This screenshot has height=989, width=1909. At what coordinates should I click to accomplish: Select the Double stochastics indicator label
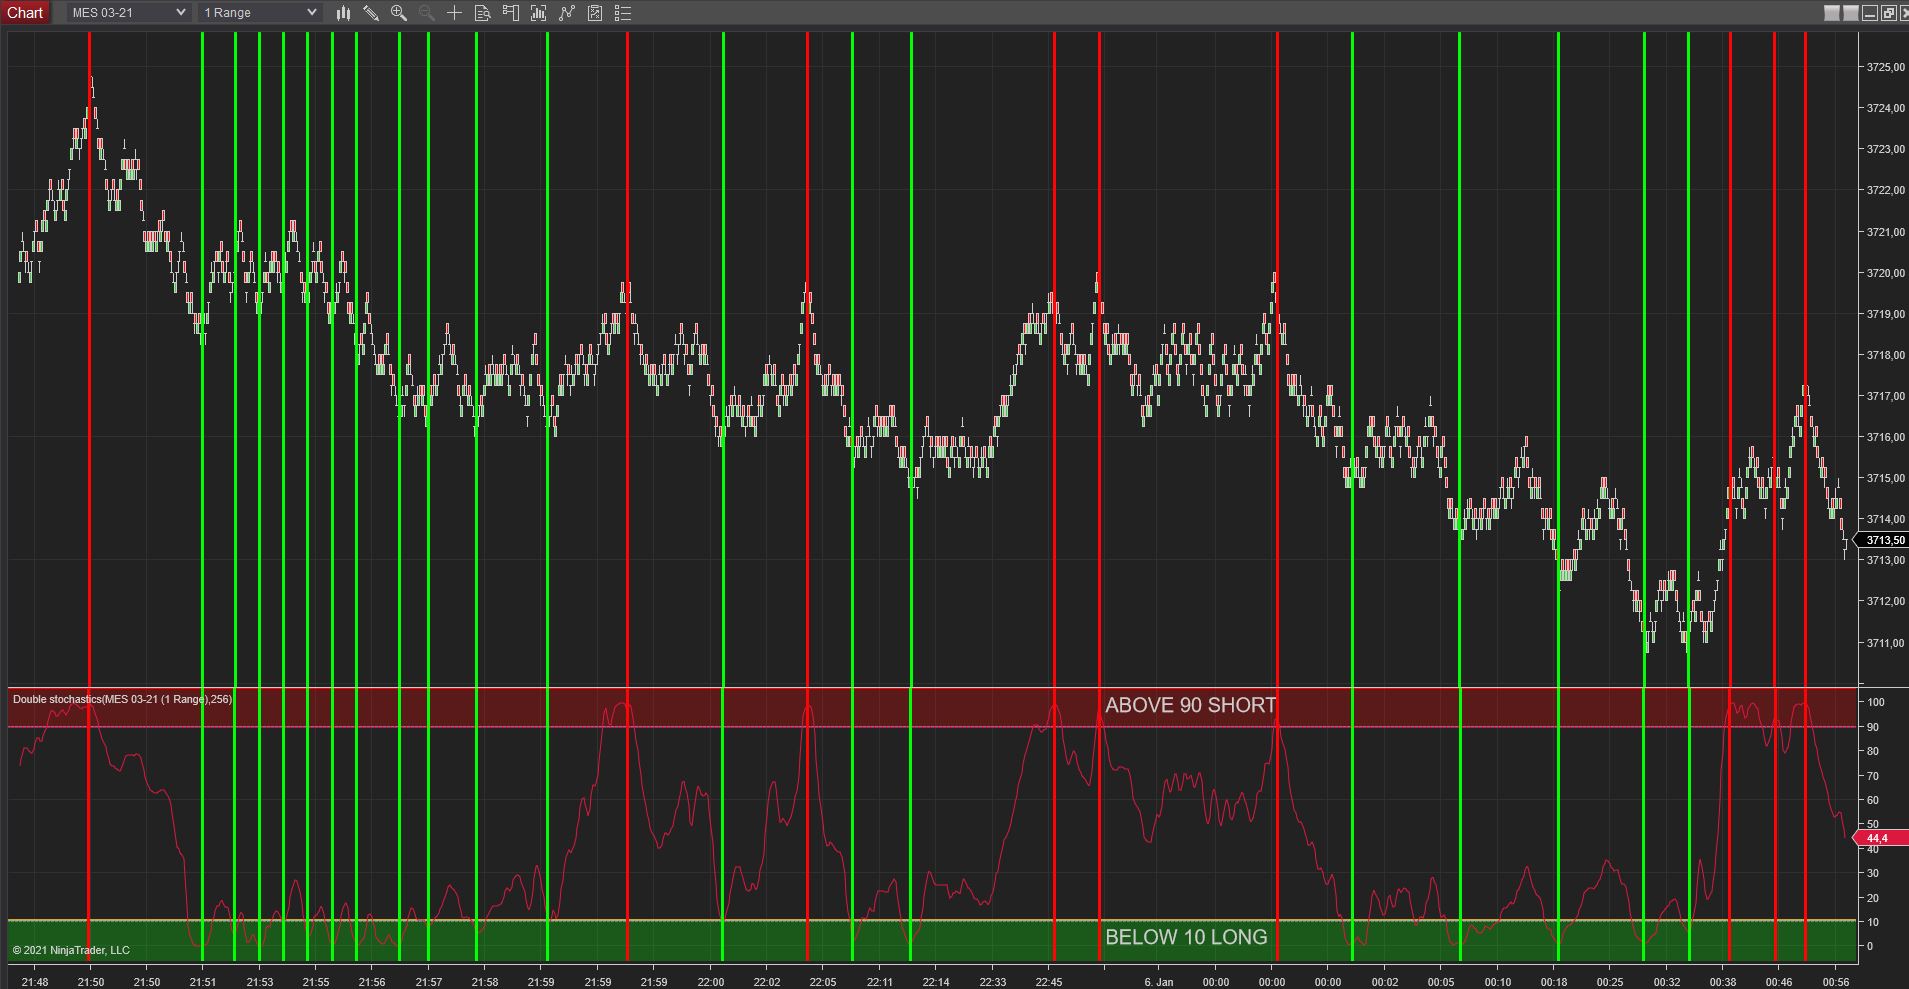pos(122,699)
